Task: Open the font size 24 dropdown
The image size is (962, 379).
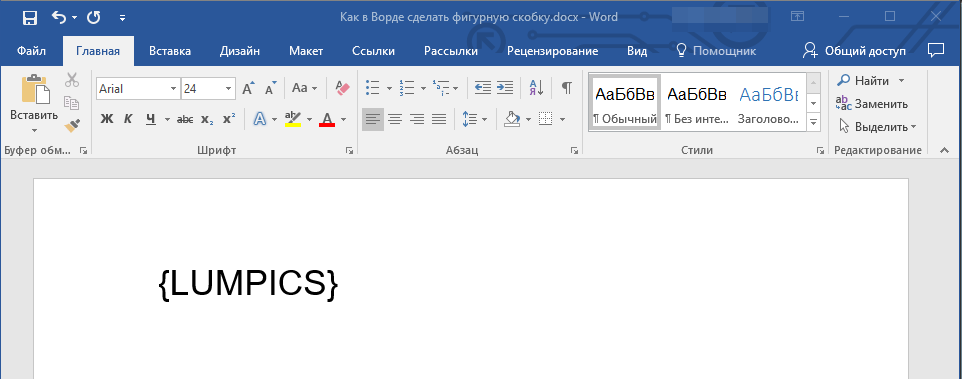Action: click(229, 89)
